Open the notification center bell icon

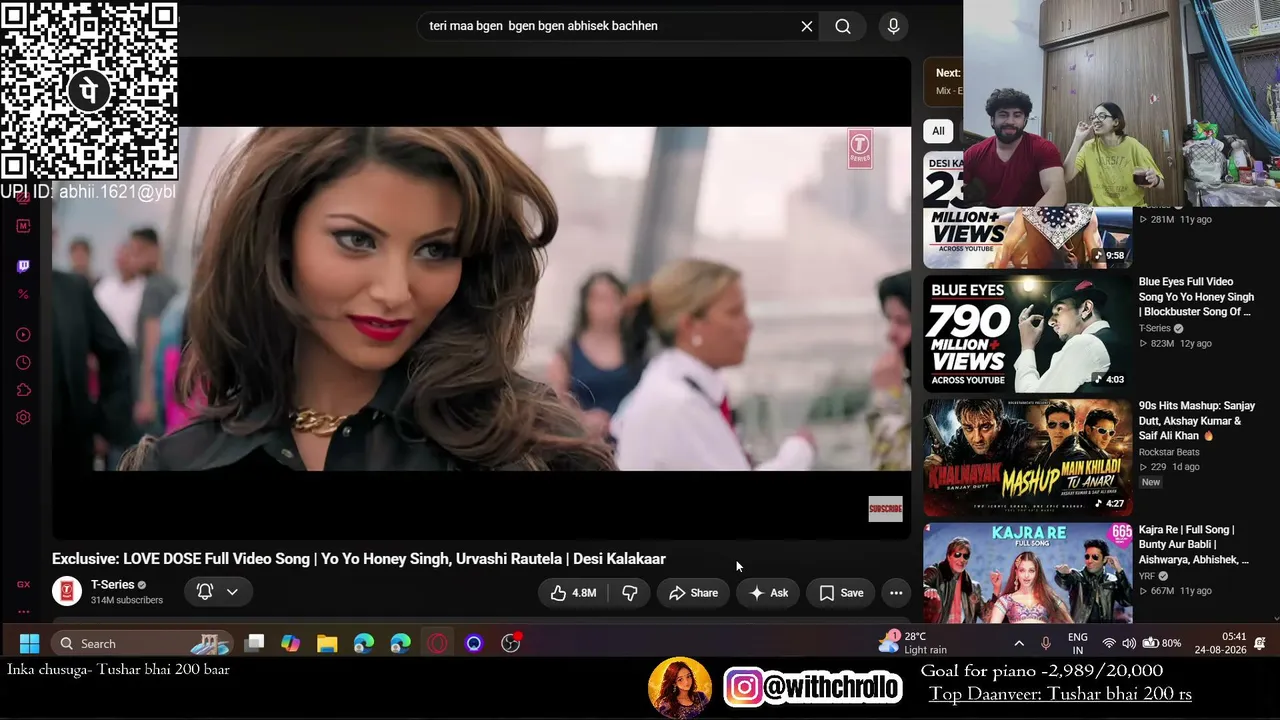point(1260,643)
